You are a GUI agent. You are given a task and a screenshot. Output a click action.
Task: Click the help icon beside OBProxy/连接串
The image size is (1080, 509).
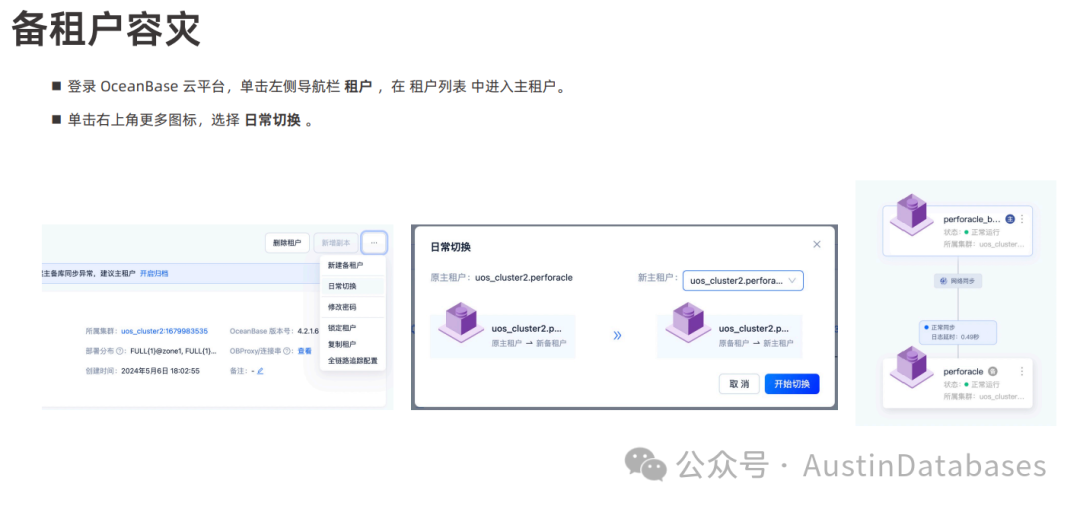pos(287,351)
